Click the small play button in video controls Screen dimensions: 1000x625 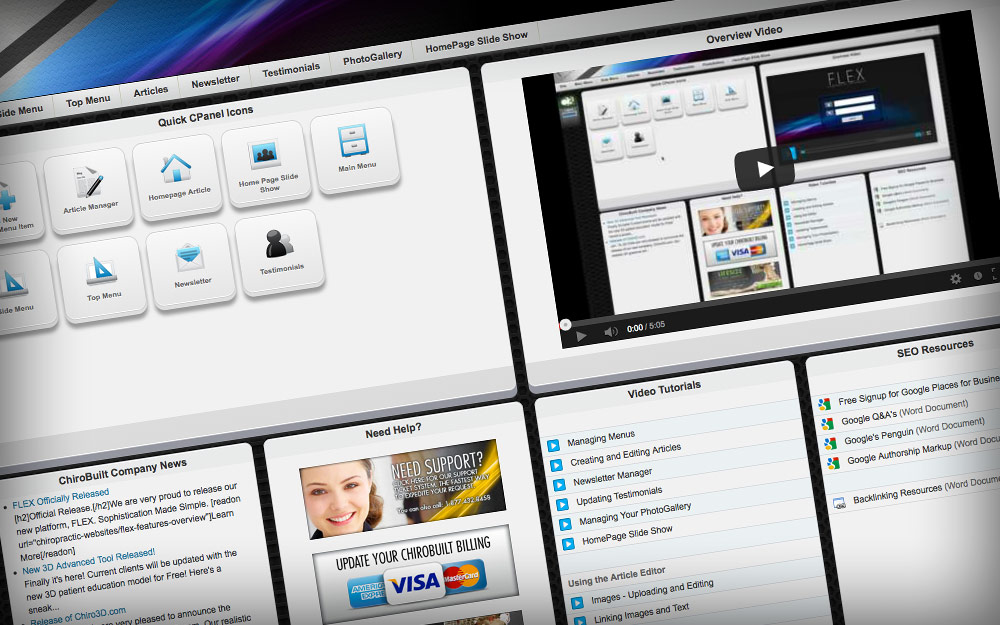pos(581,336)
